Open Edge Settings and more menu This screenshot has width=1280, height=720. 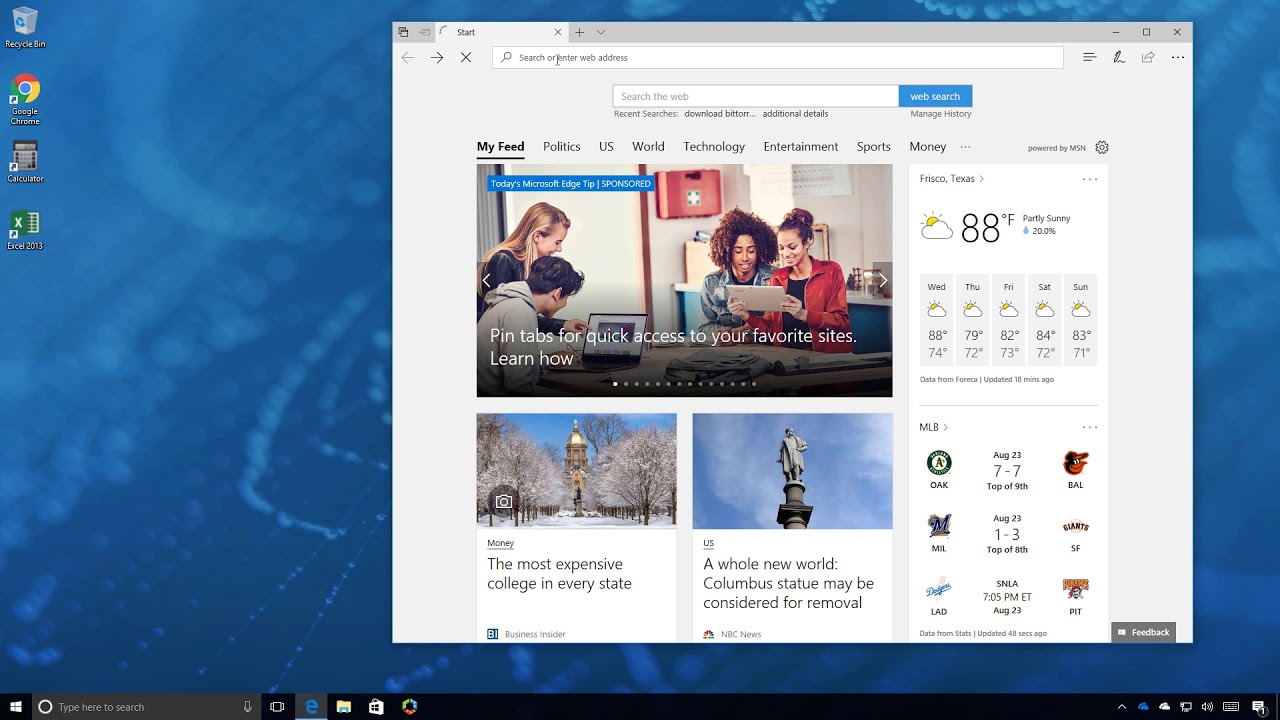(1177, 57)
